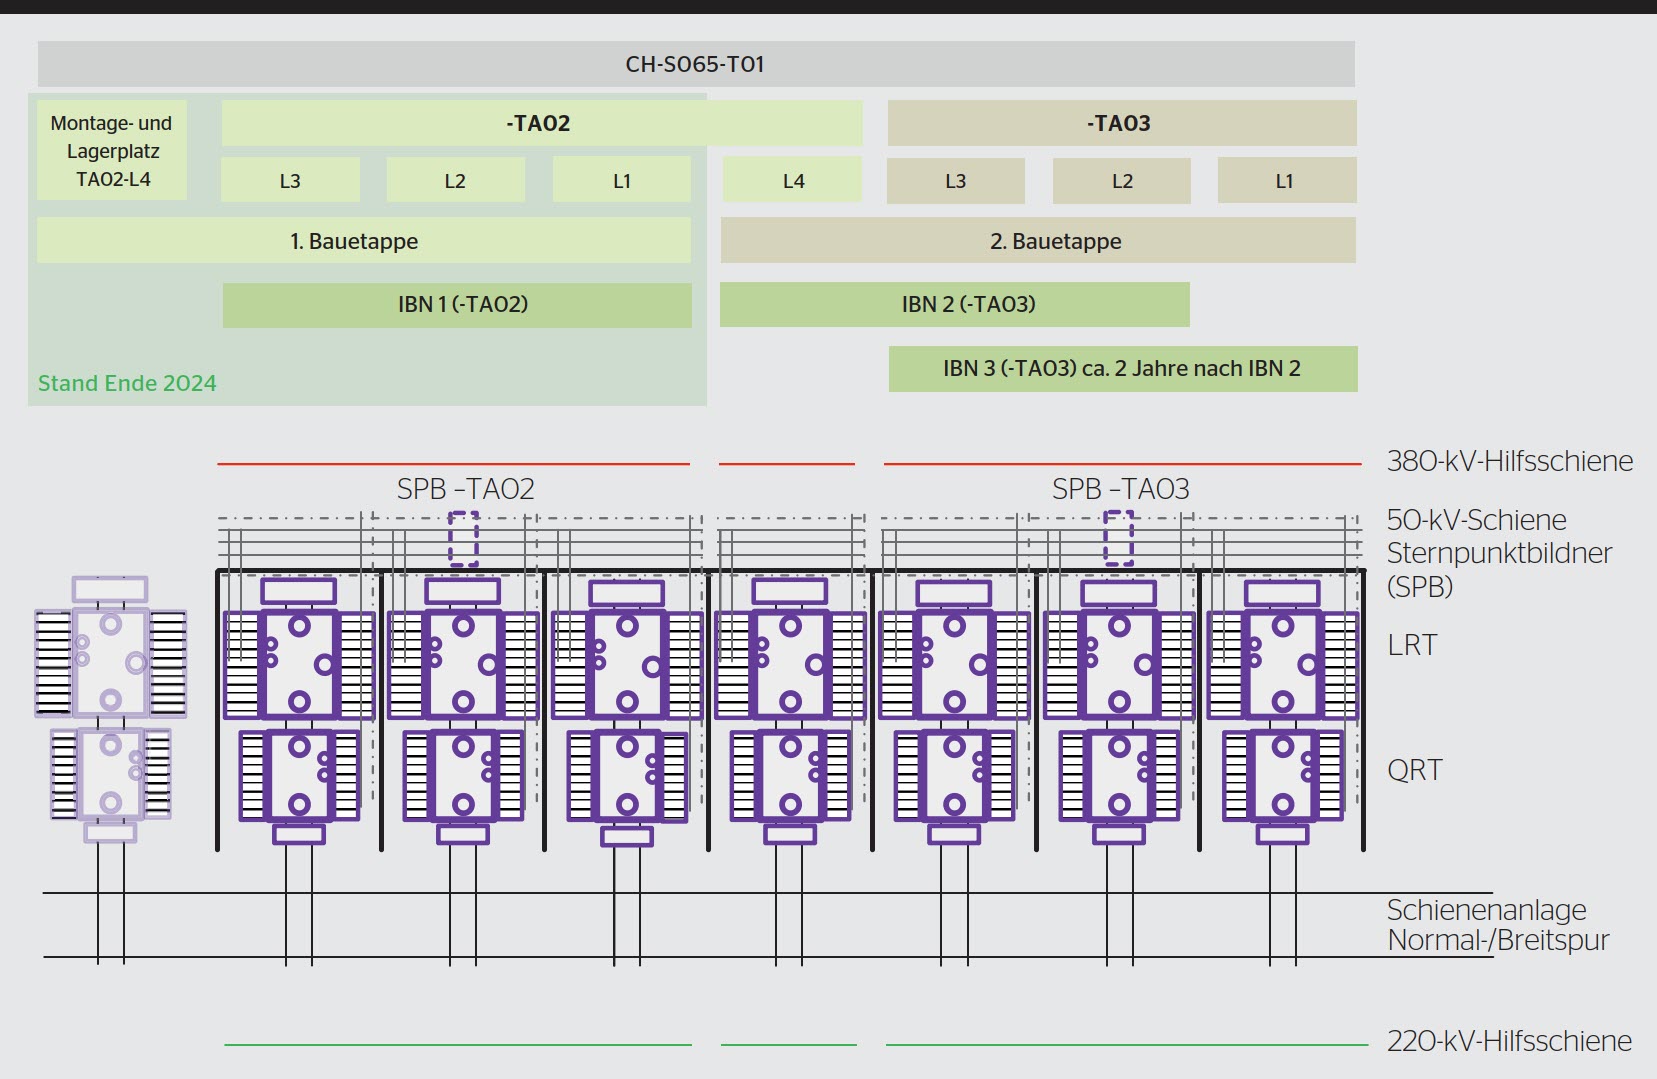This screenshot has height=1079, width=1657.
Task: Click the Stand Ende 2024 text
Action: (127, 383)
